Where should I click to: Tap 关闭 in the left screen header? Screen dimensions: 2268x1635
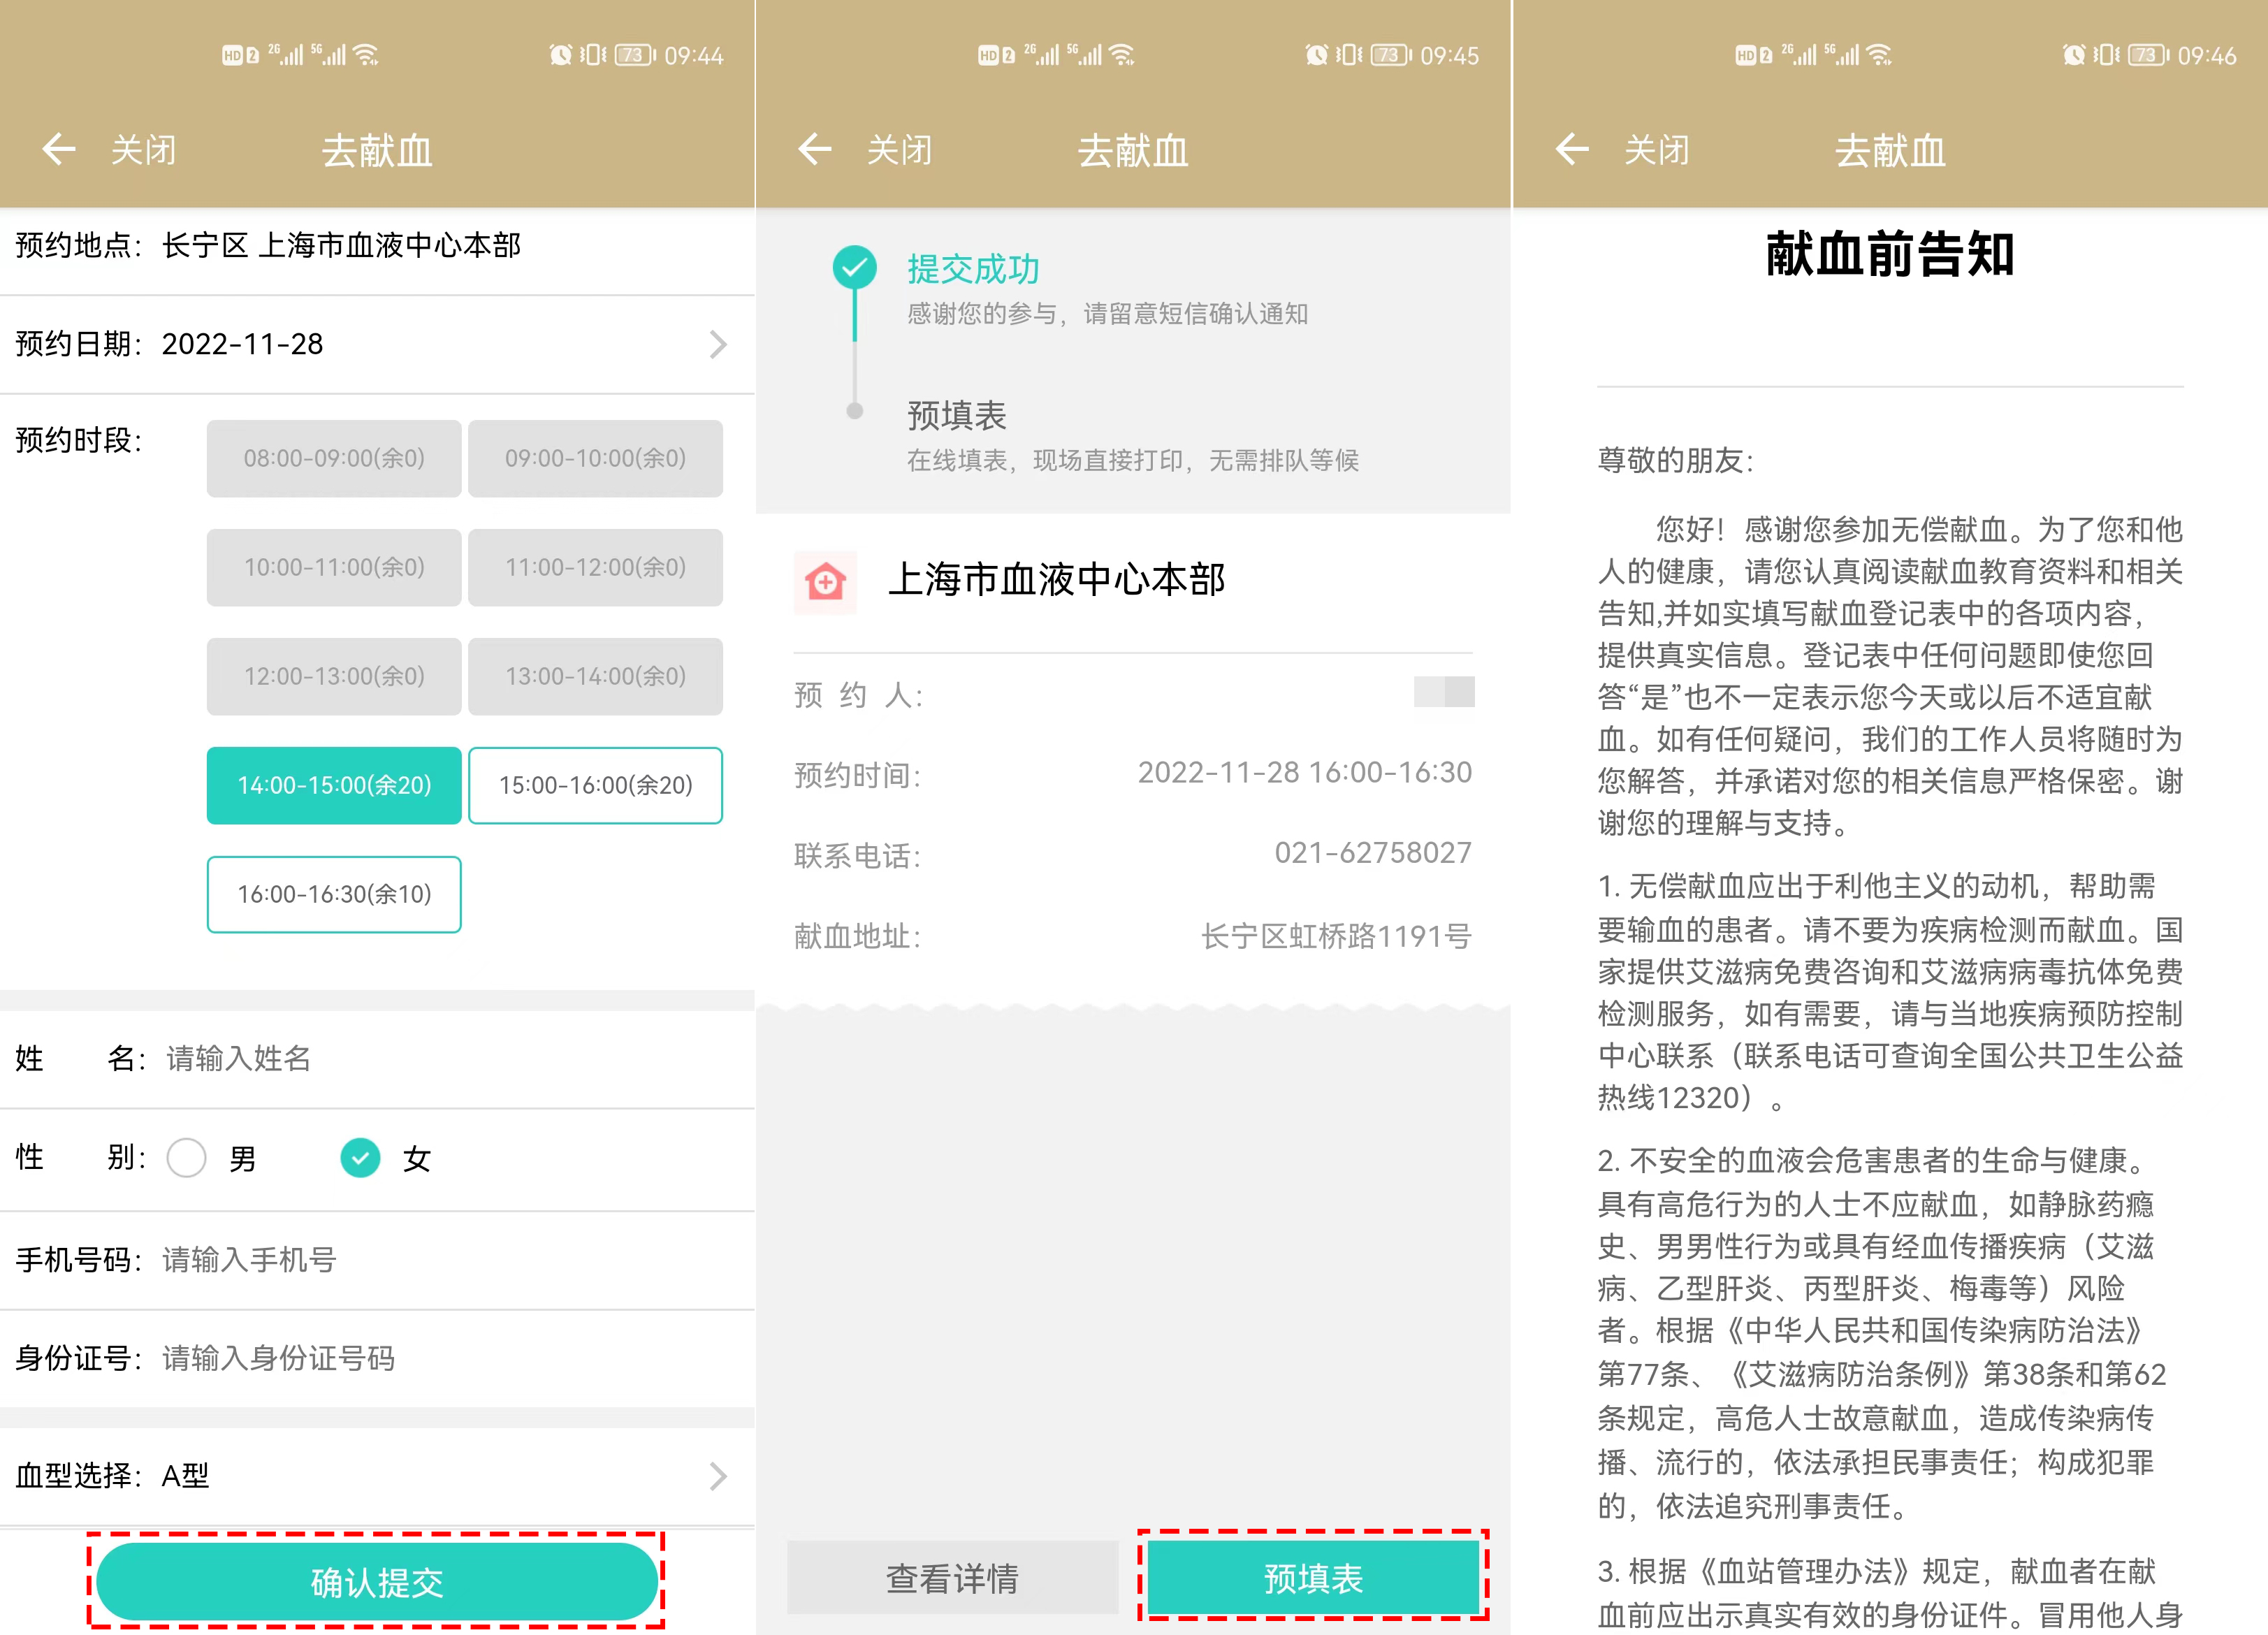[143, 150]
